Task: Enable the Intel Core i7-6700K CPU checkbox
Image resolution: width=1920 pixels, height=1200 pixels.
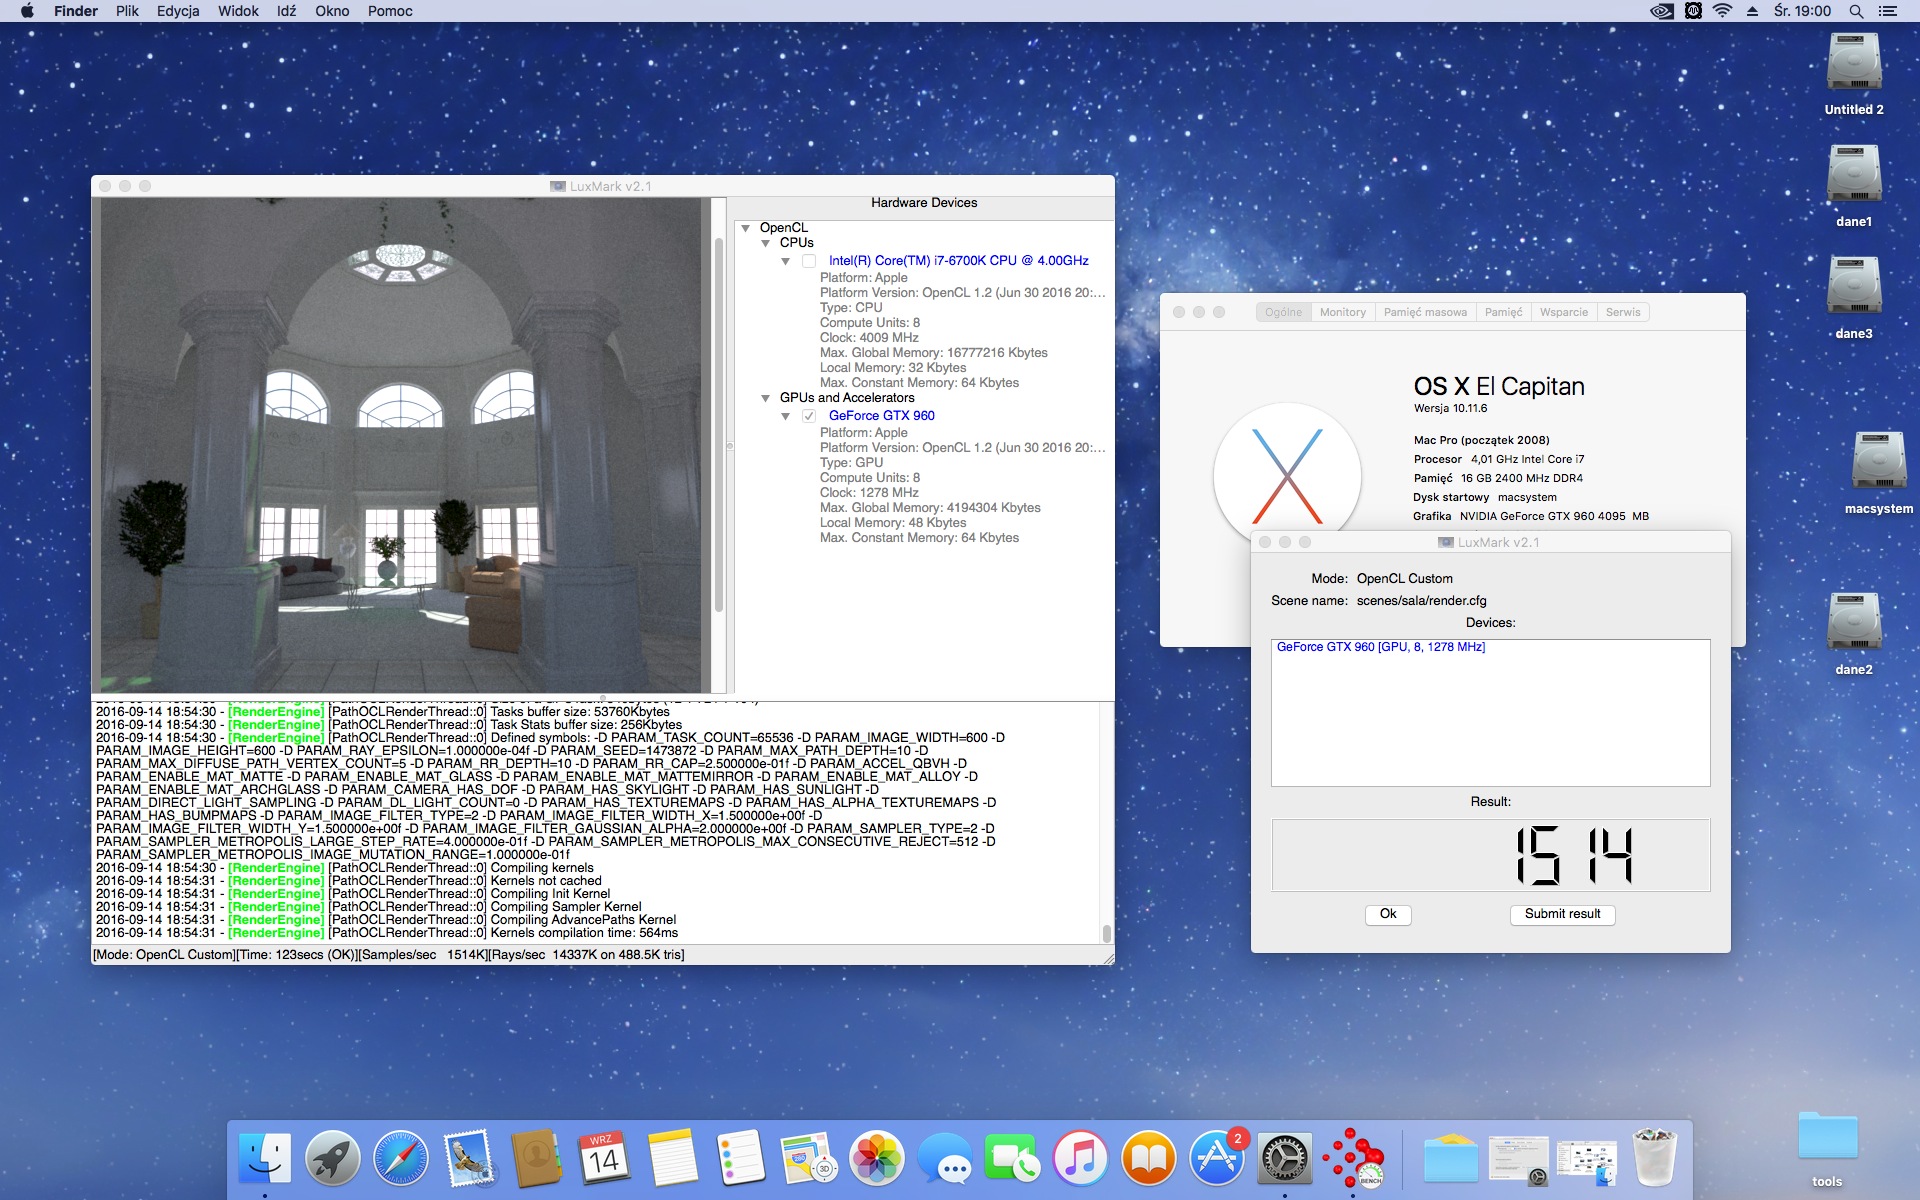Action: (809, 261)
